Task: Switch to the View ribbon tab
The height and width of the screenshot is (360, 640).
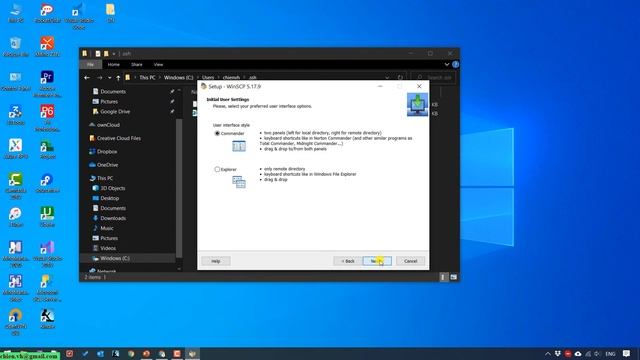Action: pos(158,64)
